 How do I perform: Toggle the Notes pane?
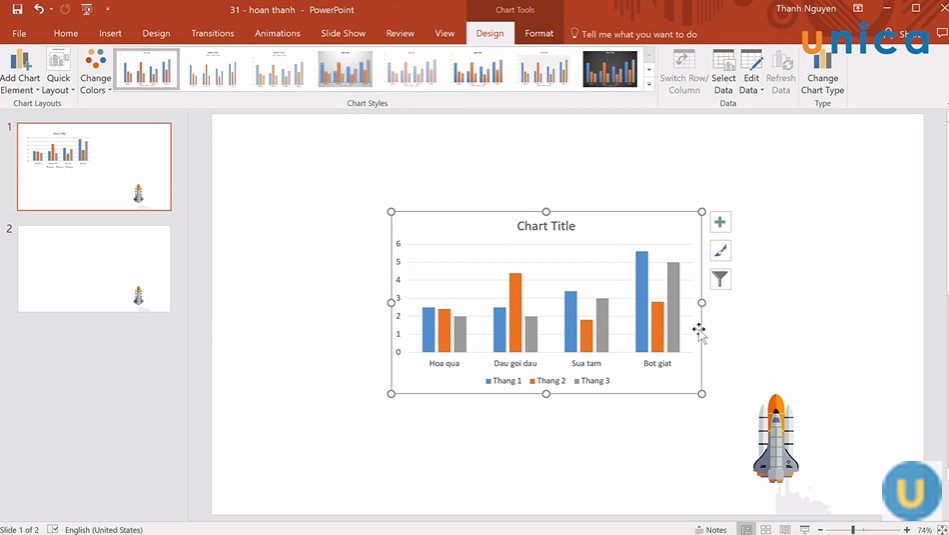coord(711,530)
